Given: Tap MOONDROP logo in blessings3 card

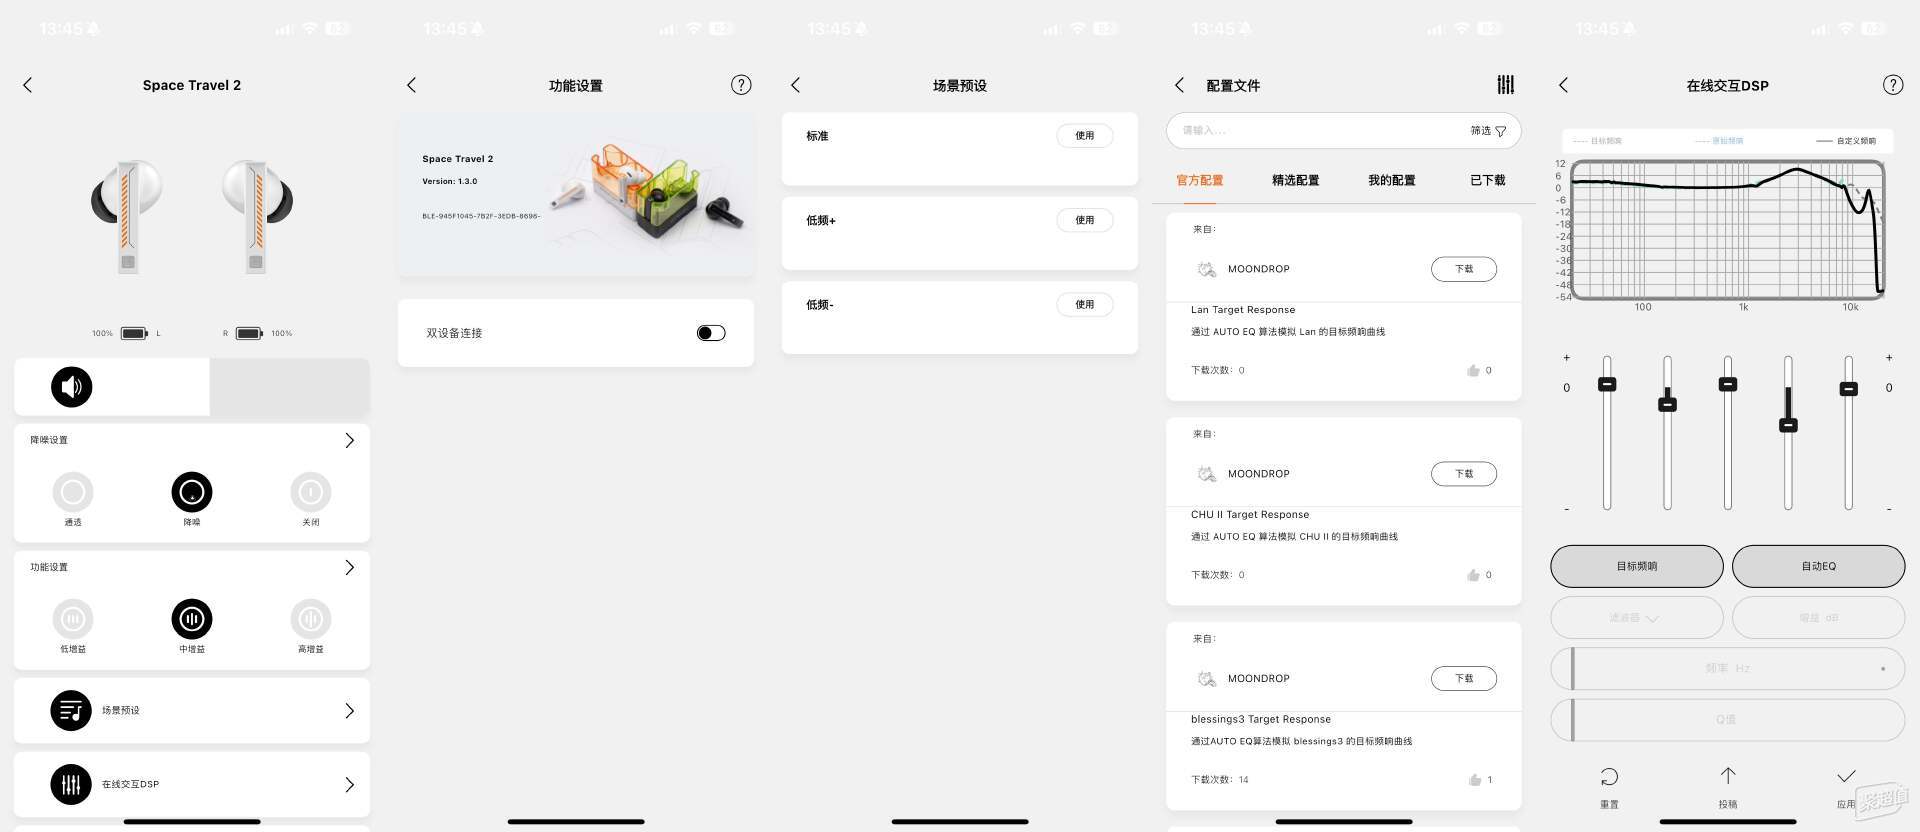Looking at the screenshot, I should tap(1207, 679).
